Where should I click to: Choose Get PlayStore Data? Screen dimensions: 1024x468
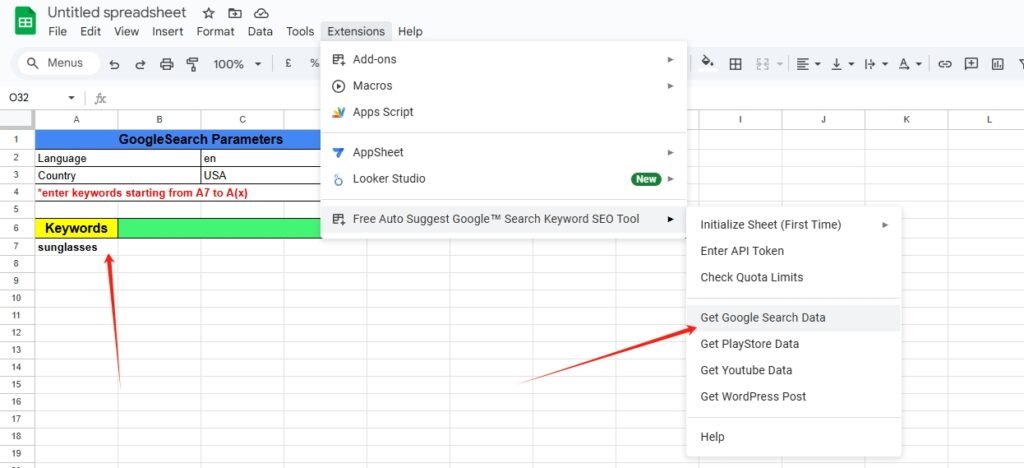[x=793, y=344]
